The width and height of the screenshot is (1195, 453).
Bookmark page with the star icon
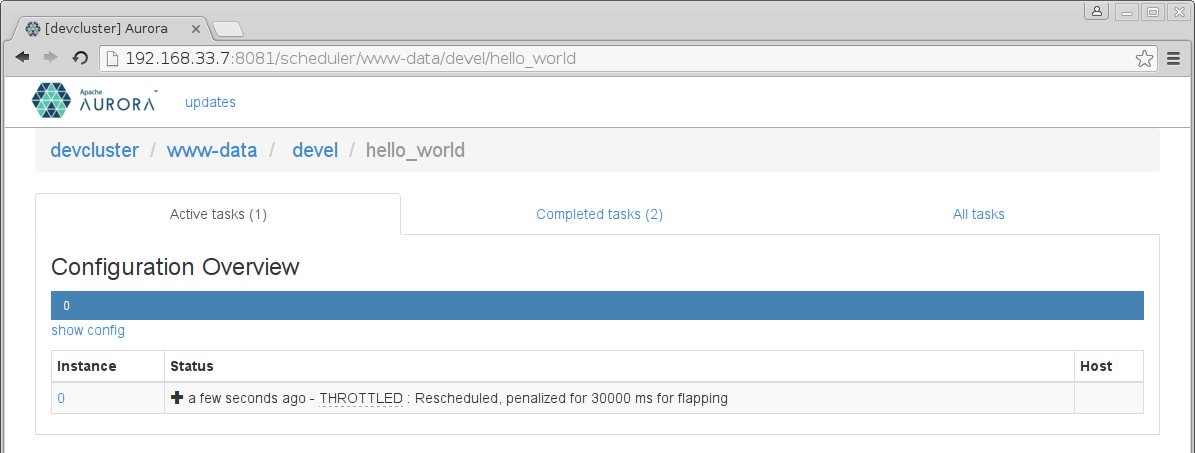[x=1144, y=59]
